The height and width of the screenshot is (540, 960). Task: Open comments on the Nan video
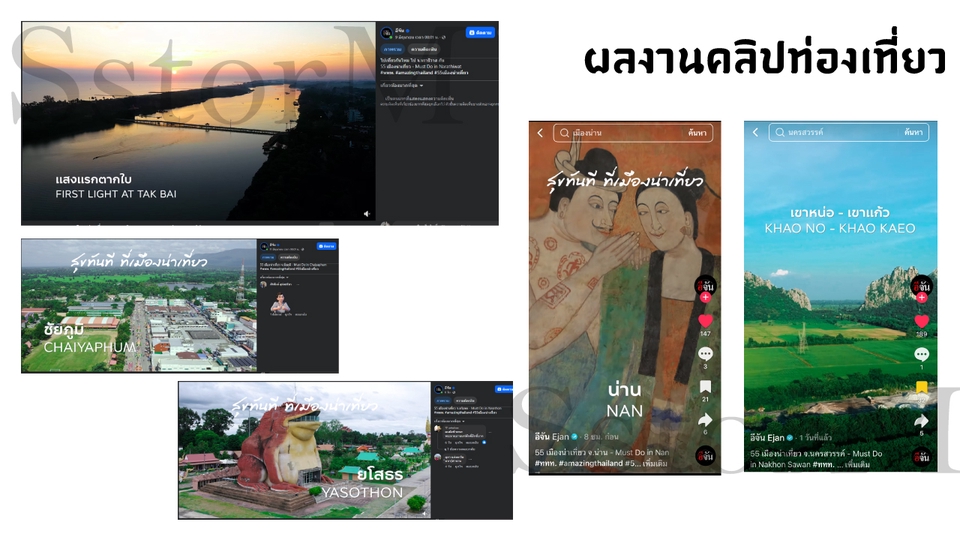point(705,354)
